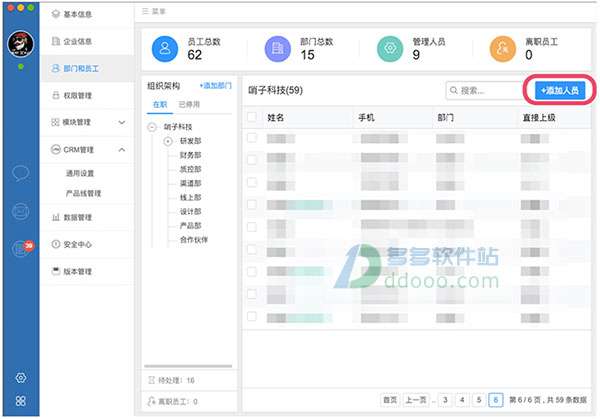Switch to the 在职 tab
Viewport: 600px width, 419px height.
coord(160,104)
